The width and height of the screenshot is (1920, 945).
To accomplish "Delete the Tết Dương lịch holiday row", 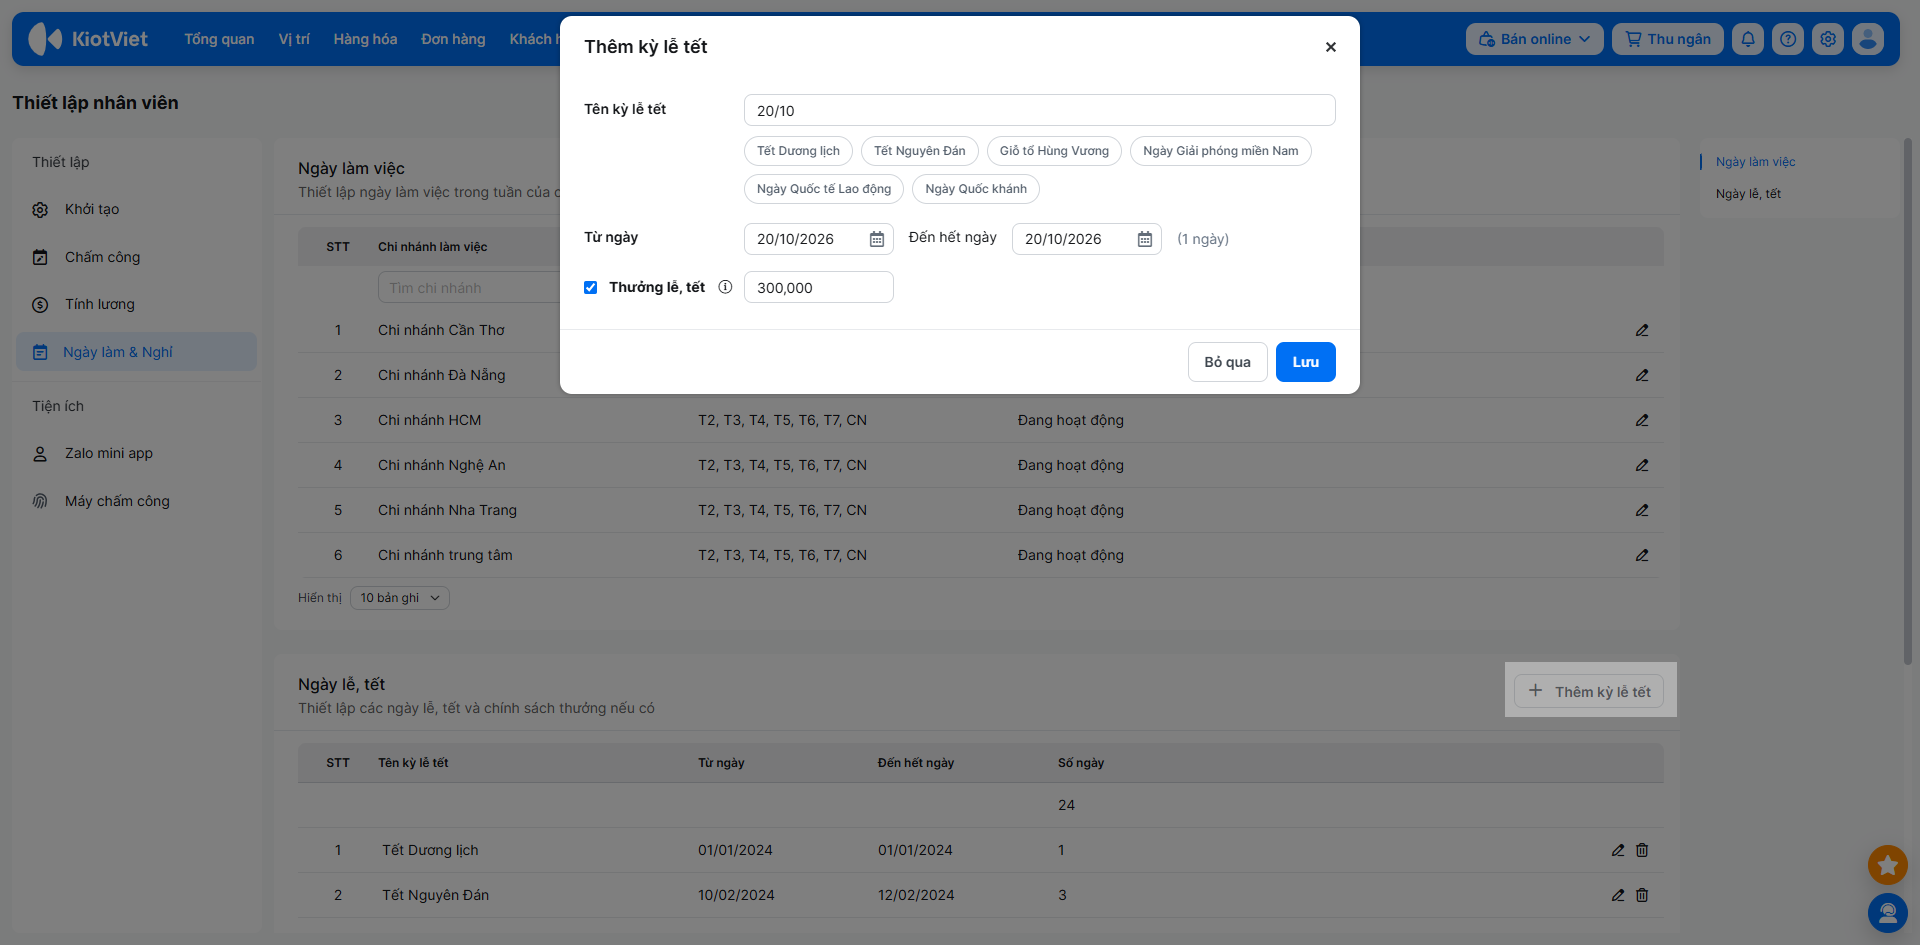I will 1642,850.
